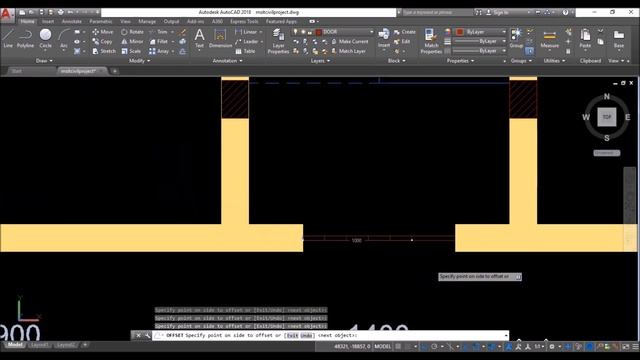
Task: Switch to the Start file tab
Action: pos(17,71)
